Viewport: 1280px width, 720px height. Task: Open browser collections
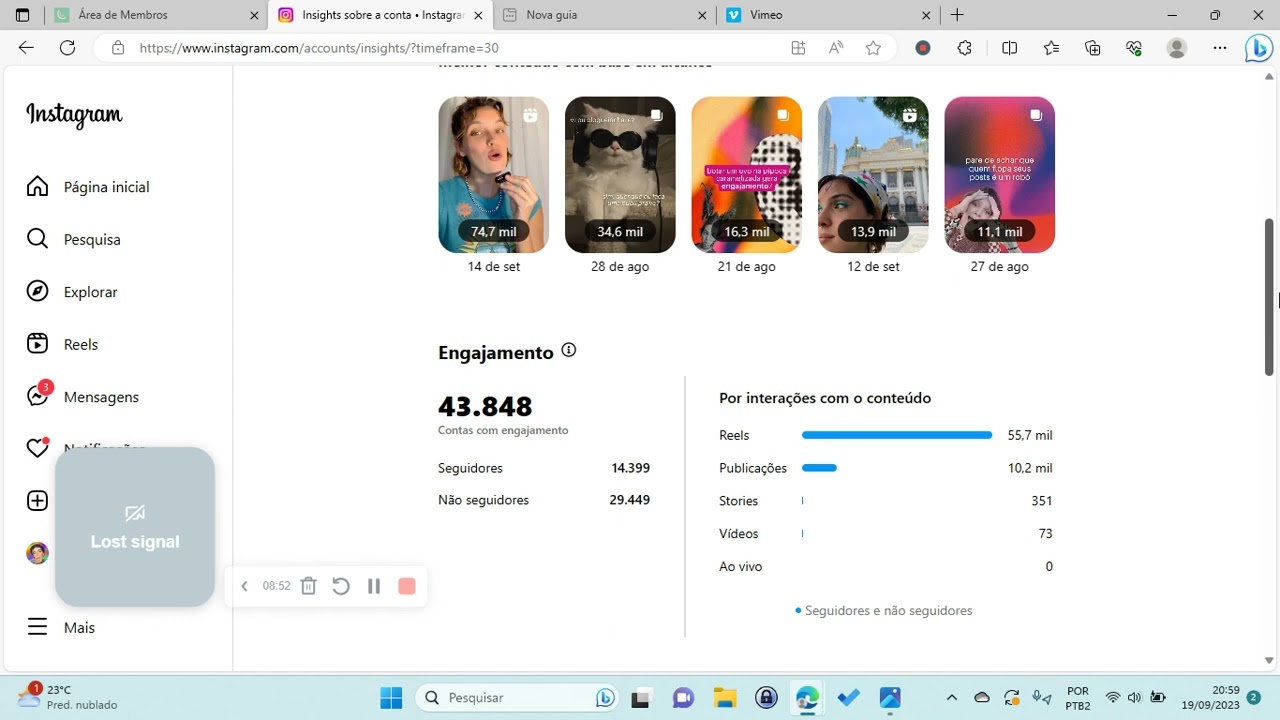pos(1092,48)
